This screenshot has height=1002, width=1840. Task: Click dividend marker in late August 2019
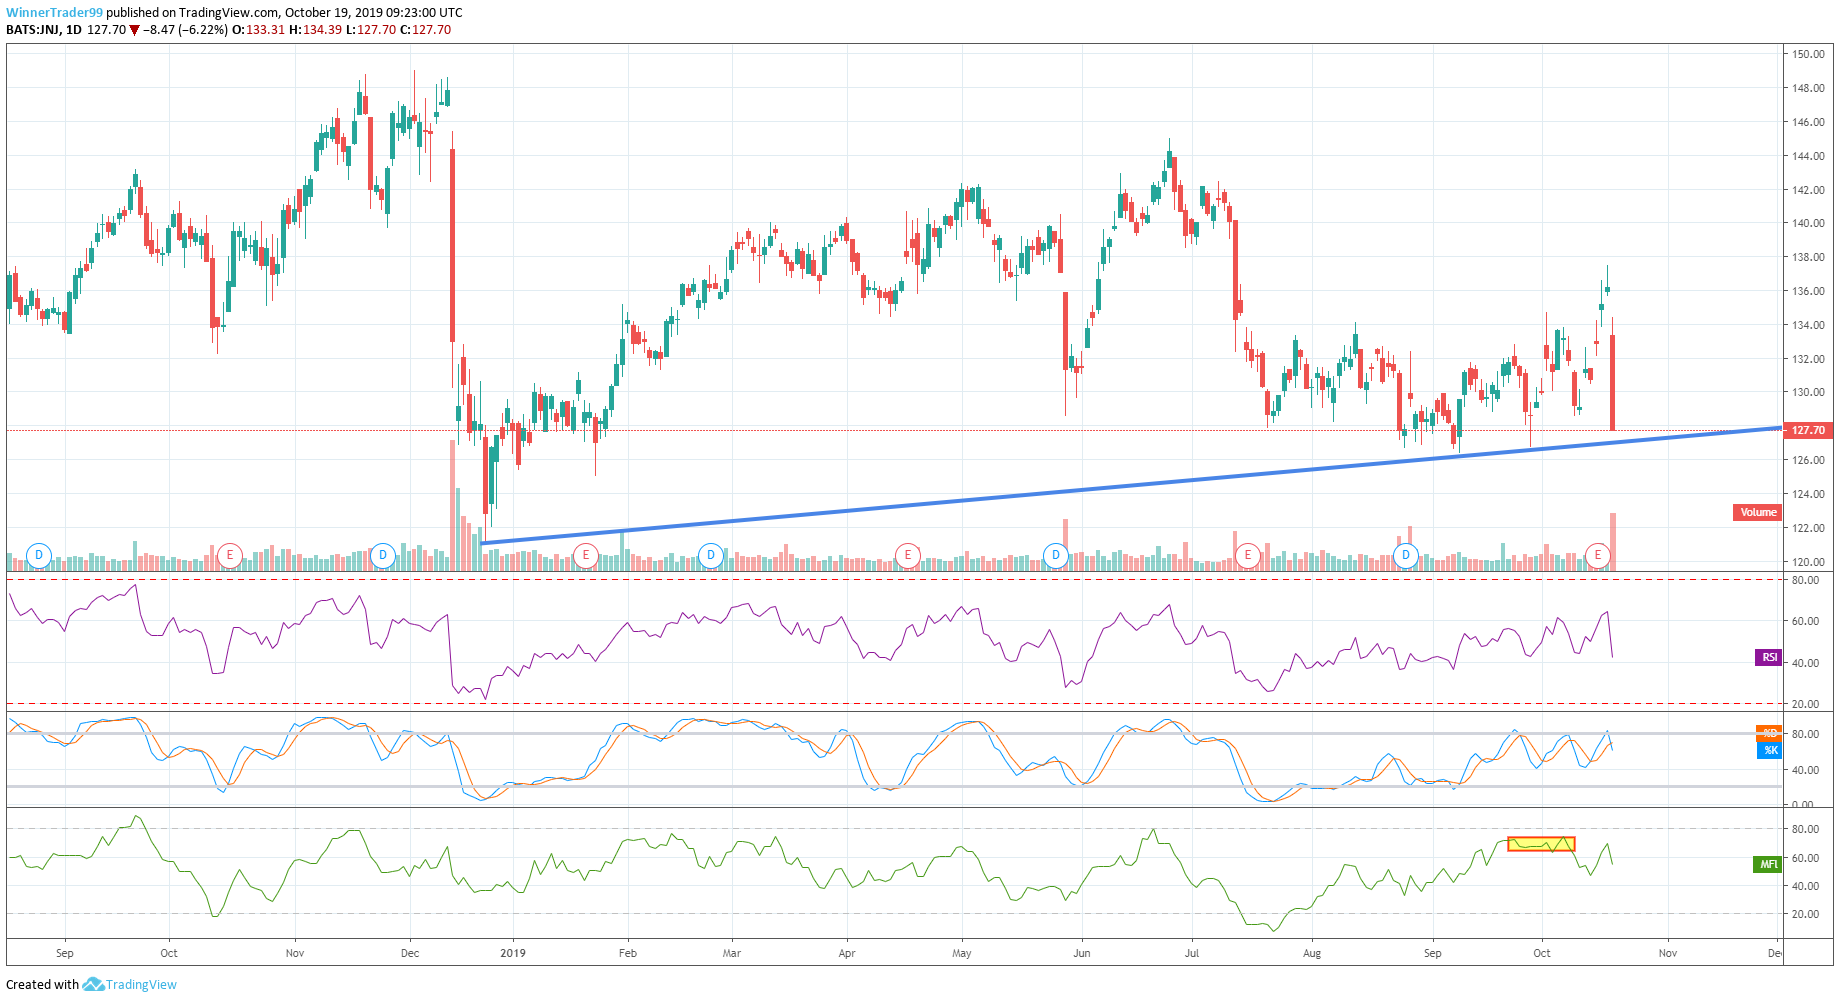coord(1406,555)
